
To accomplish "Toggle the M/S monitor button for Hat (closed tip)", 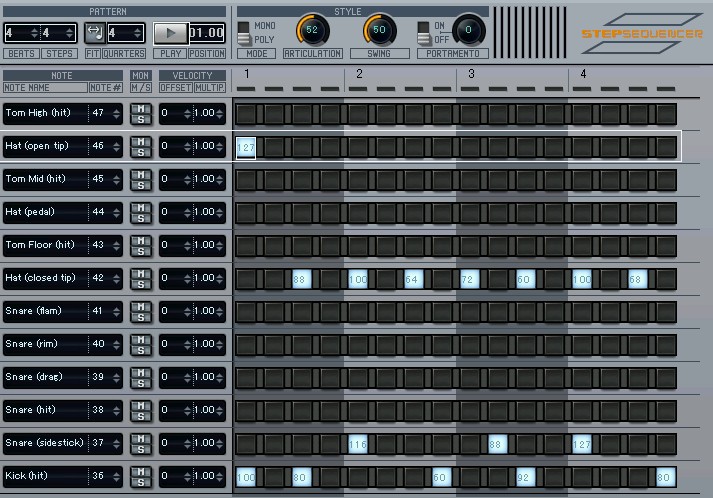I will coord(141,279).
